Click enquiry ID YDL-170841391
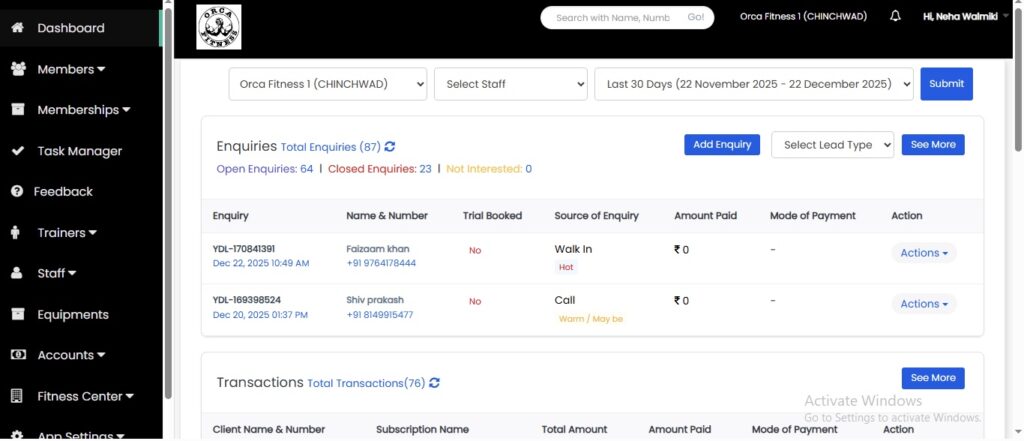Image resolution: width=1024 pixels, height=441 pixels. click(244, 249)
